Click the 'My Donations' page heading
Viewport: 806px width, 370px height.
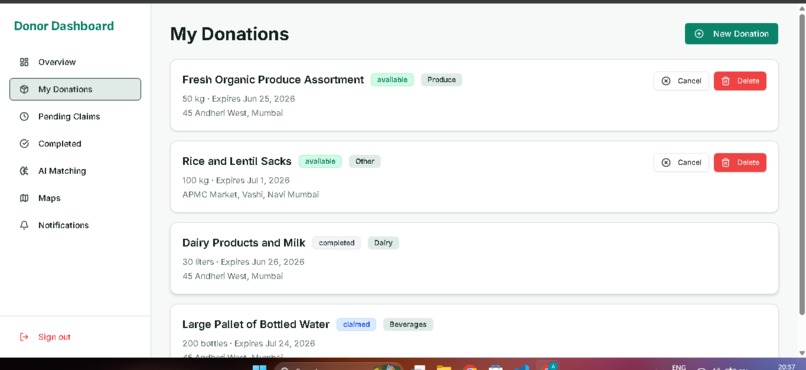click(x=229, y=34)
